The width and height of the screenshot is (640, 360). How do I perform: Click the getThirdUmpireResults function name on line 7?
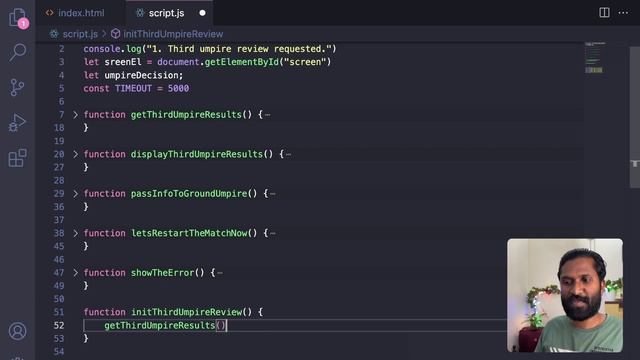[186, 115]
